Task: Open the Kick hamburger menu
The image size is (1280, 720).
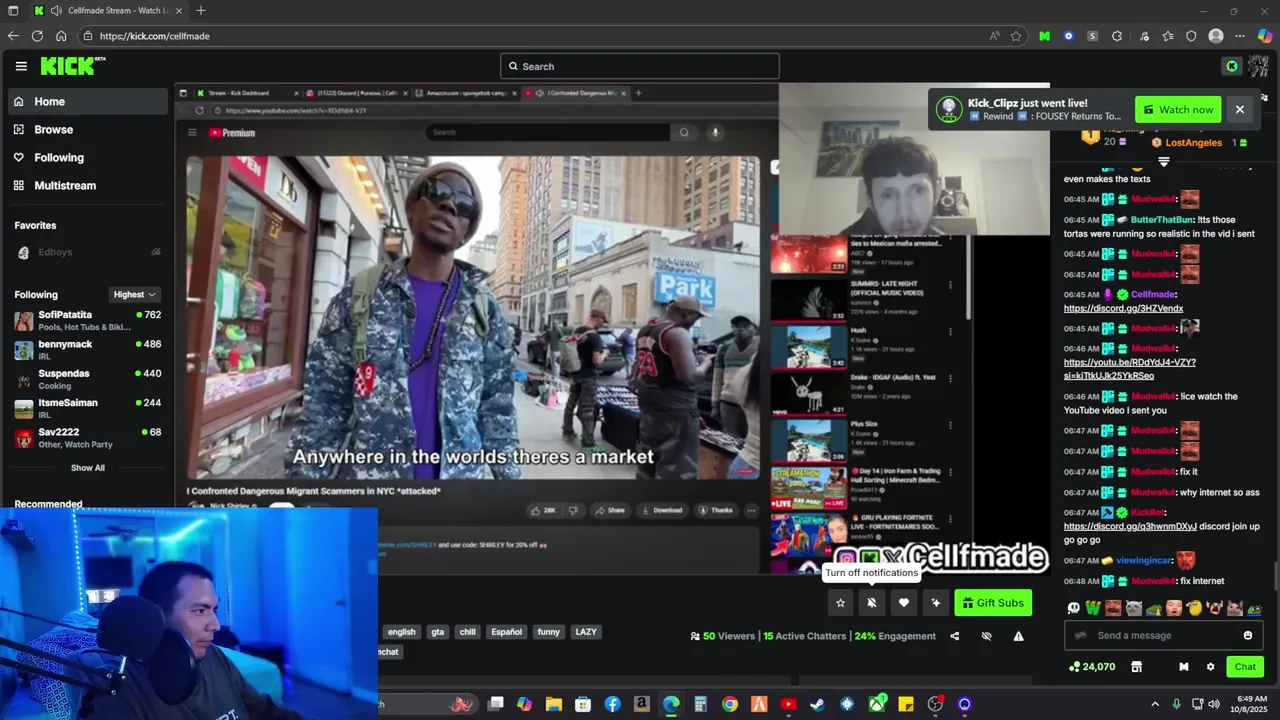Action: pos(21,66)
